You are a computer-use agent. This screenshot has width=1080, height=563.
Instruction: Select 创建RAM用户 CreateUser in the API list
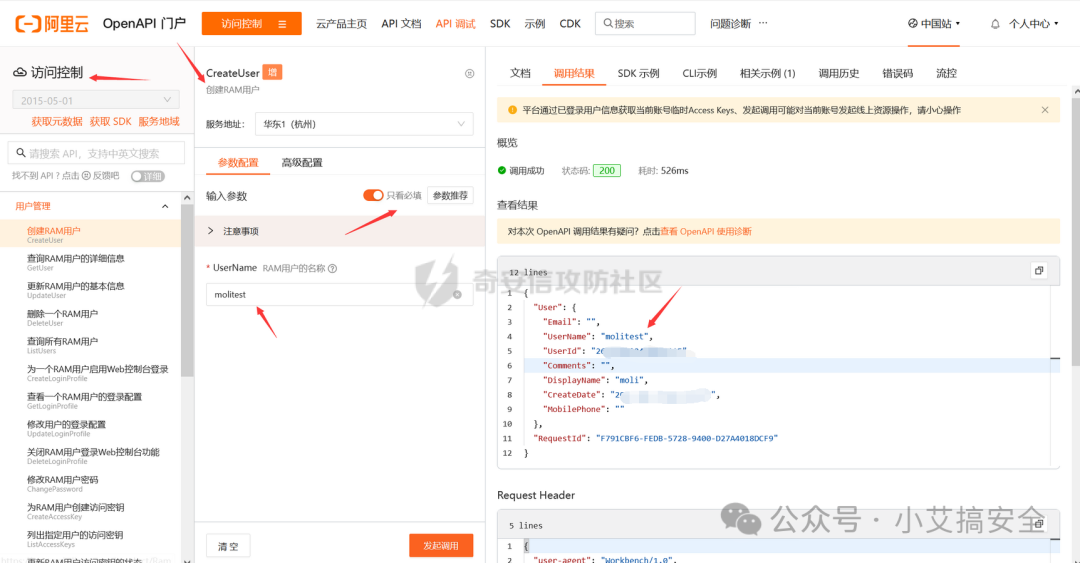coord(90,234)
